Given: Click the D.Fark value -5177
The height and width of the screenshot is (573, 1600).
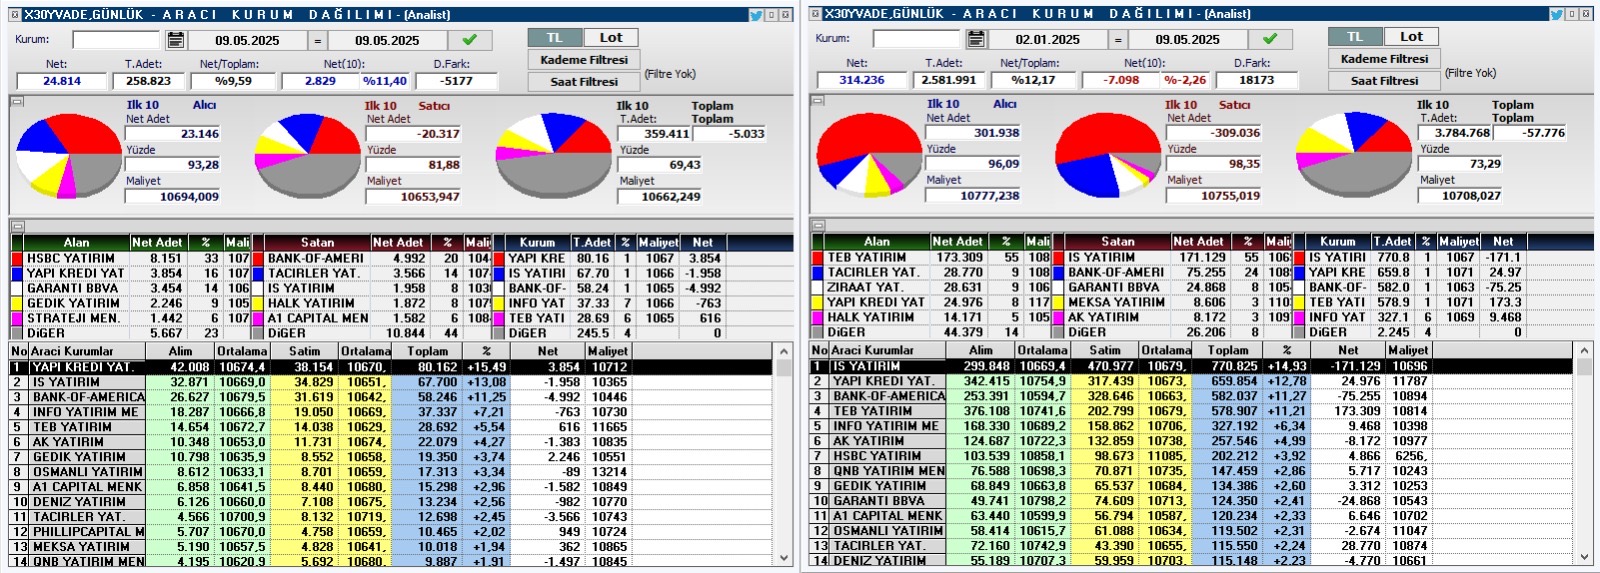Looking at the screenshot, I should 457,81.
